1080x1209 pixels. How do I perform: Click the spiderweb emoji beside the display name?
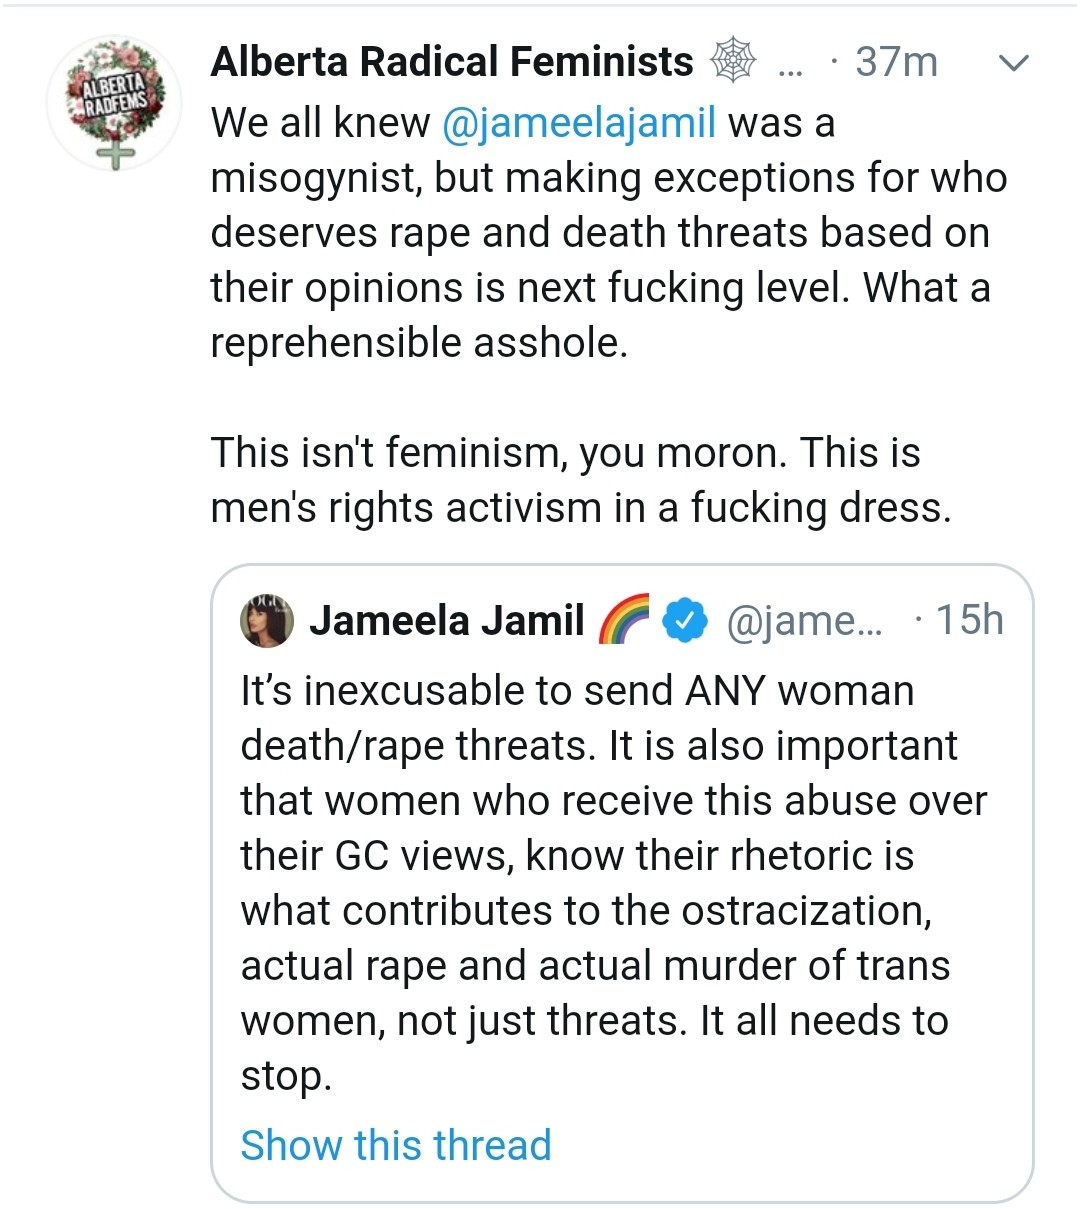pos(732,62)
